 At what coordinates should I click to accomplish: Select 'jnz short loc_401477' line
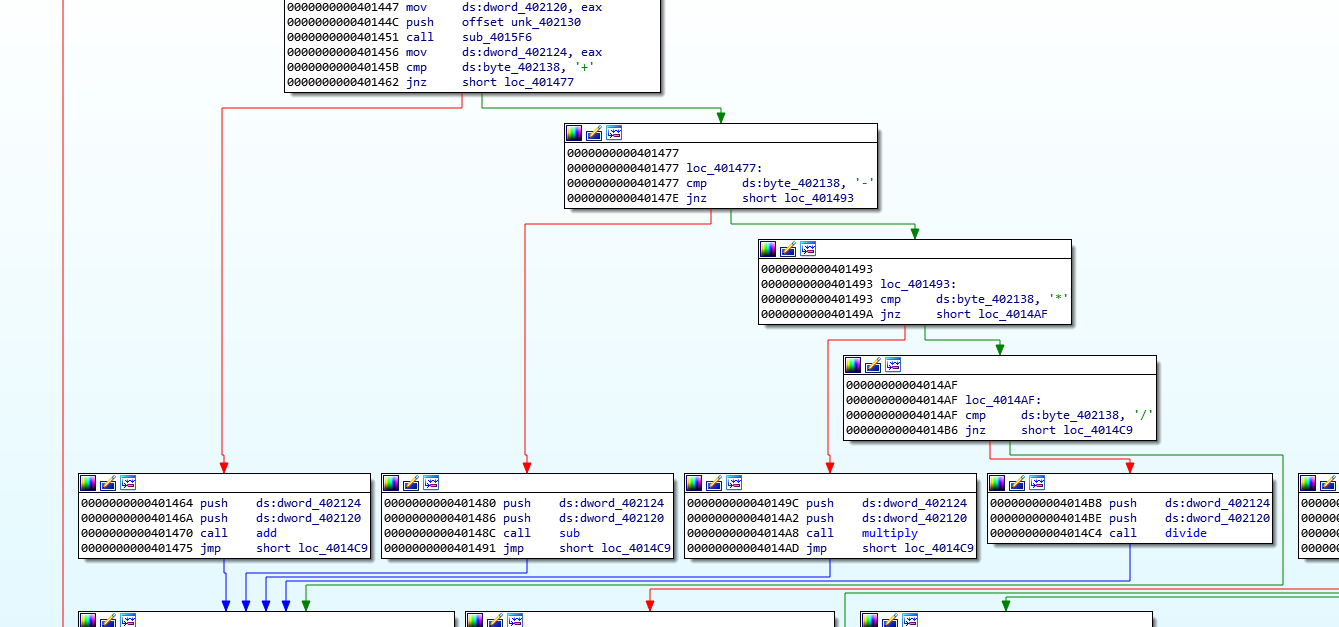click(x=430, y=82)
